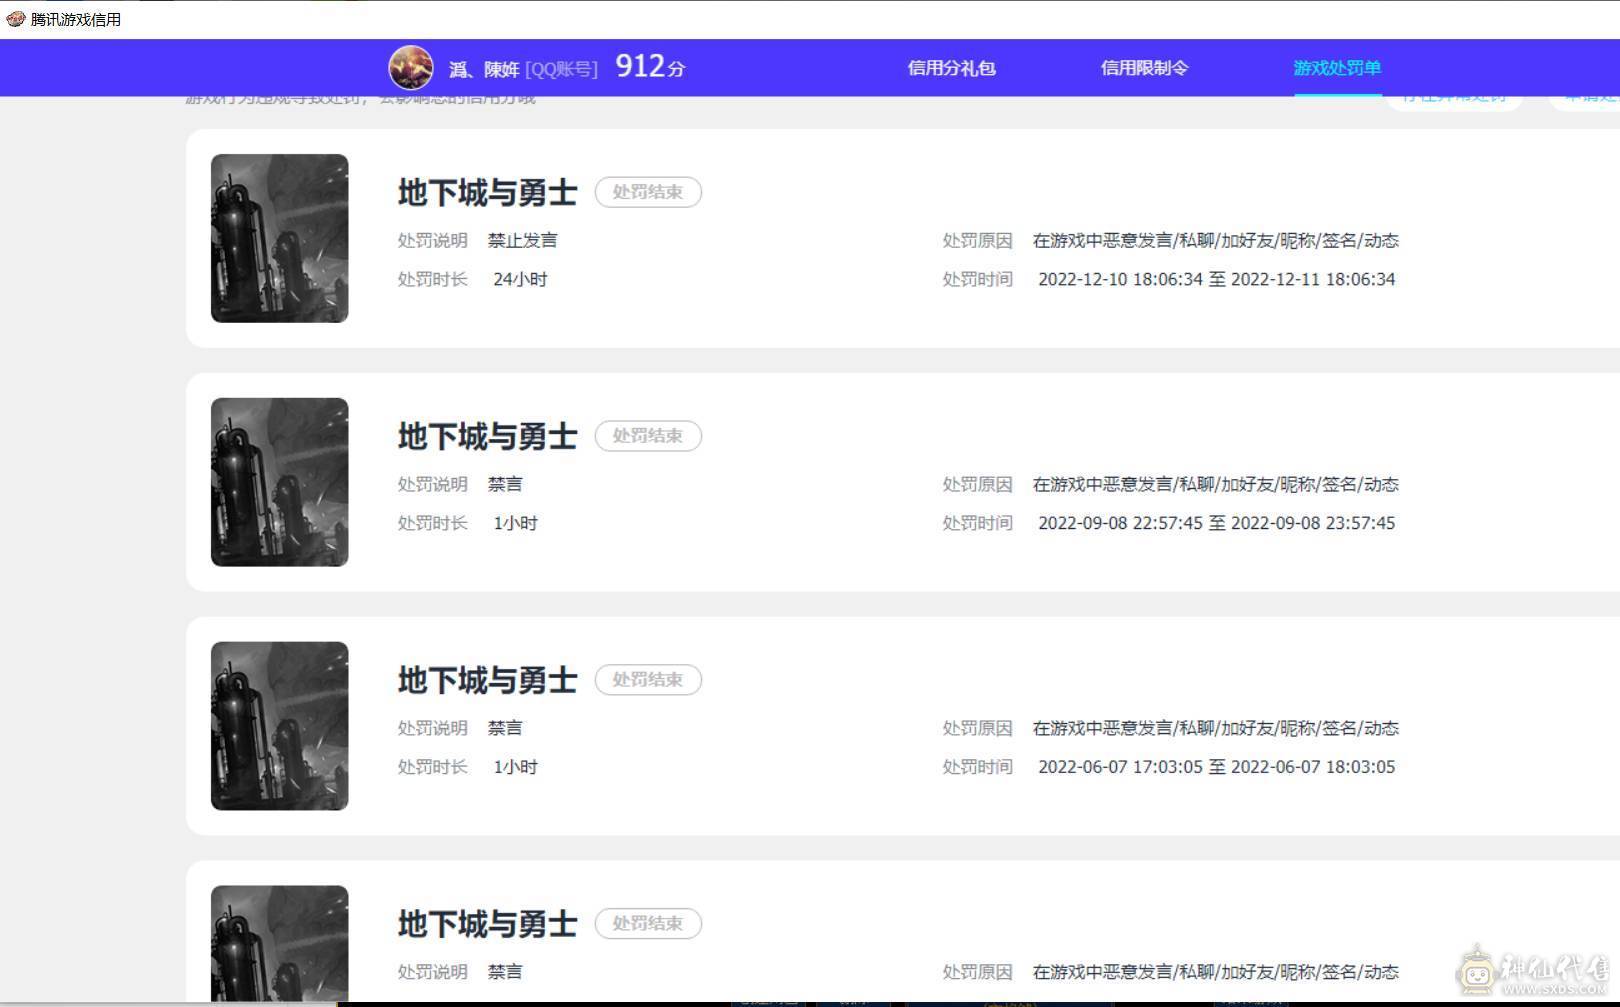
Task: Click the time range 2022-12-10 18:06:34 至 2022-12-11
Action: click(1216, 279)
